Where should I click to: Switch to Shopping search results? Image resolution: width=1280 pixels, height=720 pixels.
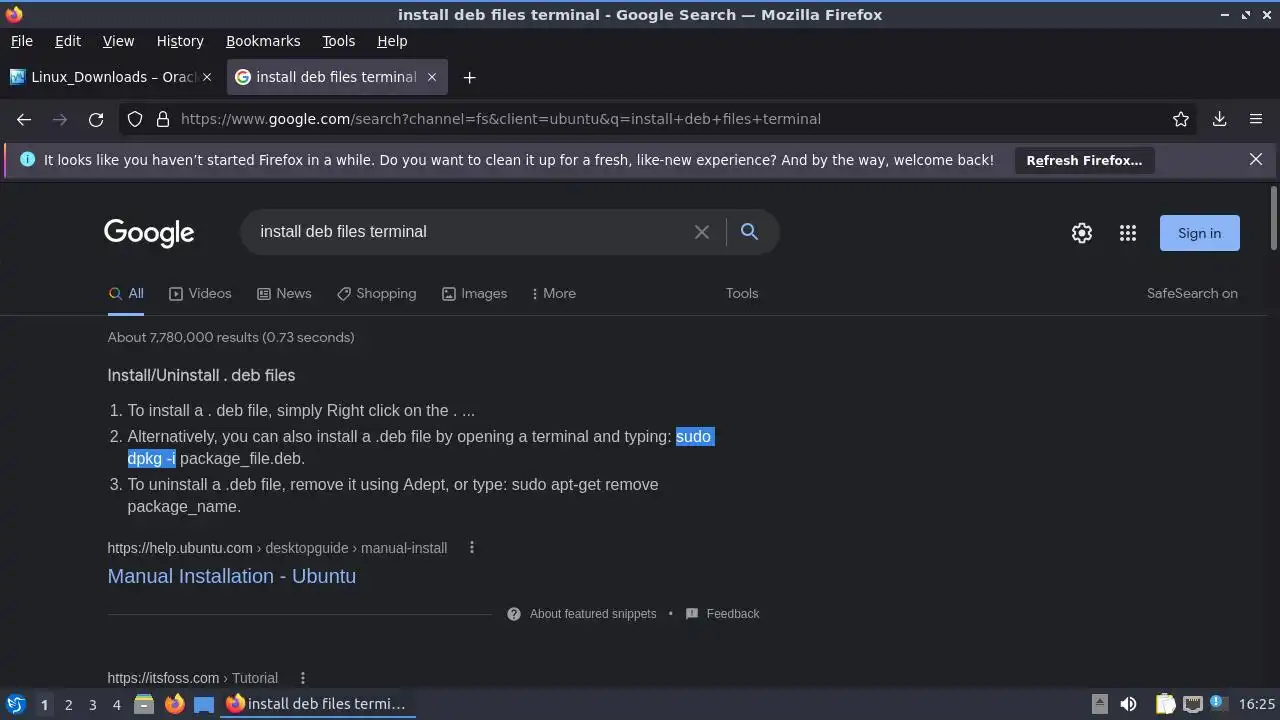click(x=376, y=293)
